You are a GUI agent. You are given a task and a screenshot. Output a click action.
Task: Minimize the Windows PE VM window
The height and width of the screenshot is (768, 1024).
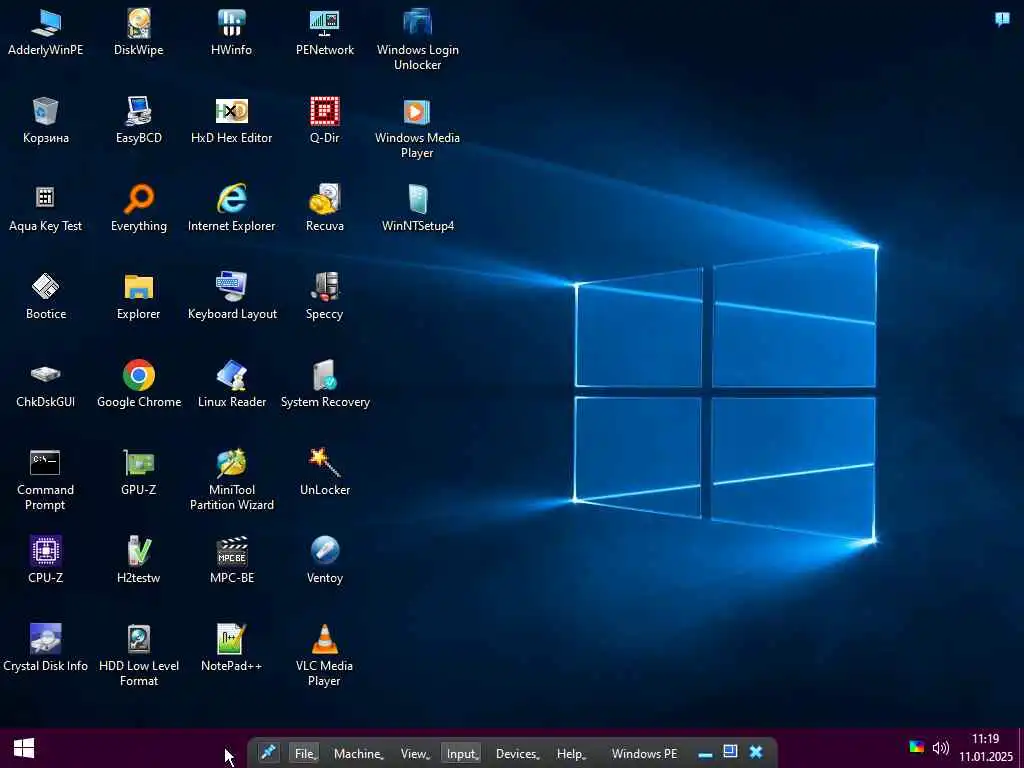[705, 754]
